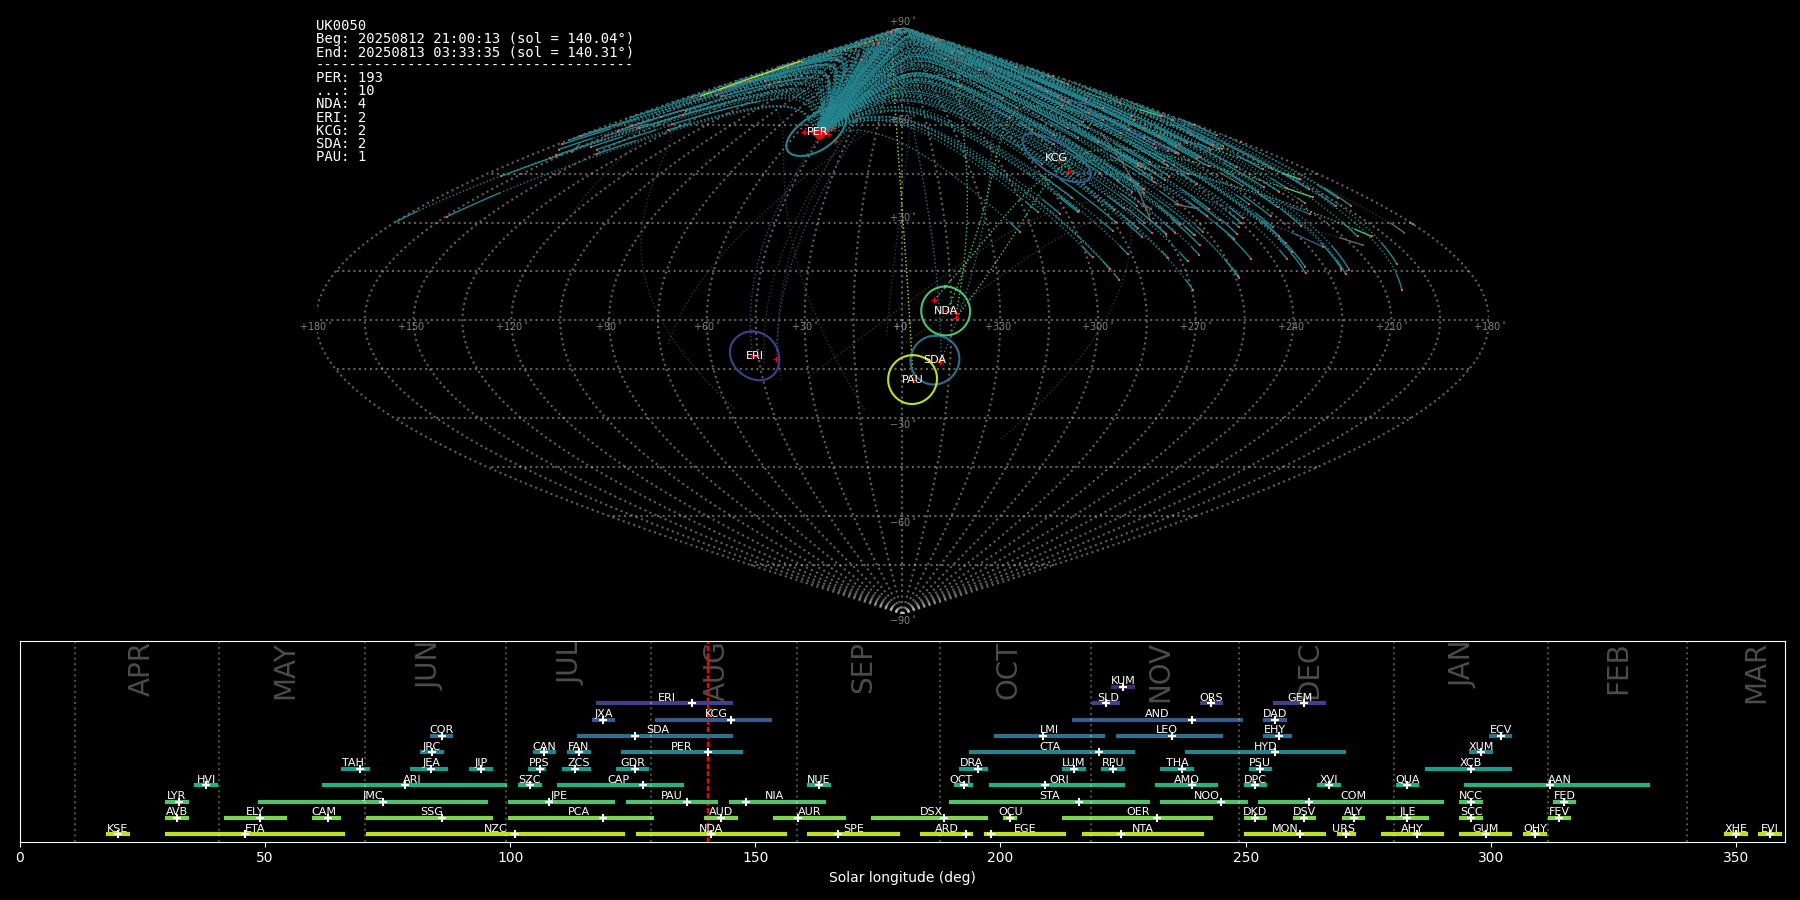Click the green NDA radiant circle on map
This screenshot has width=1800, height=900.
point(945,311)
